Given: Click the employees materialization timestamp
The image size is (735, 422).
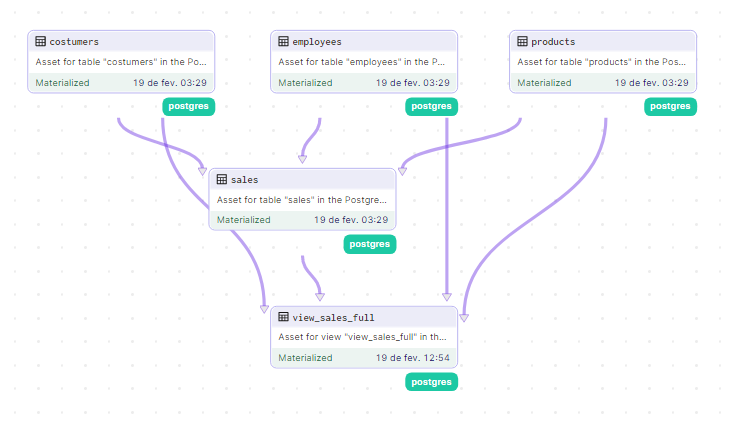Looking at the screenshot, I should tap(412, 82).
